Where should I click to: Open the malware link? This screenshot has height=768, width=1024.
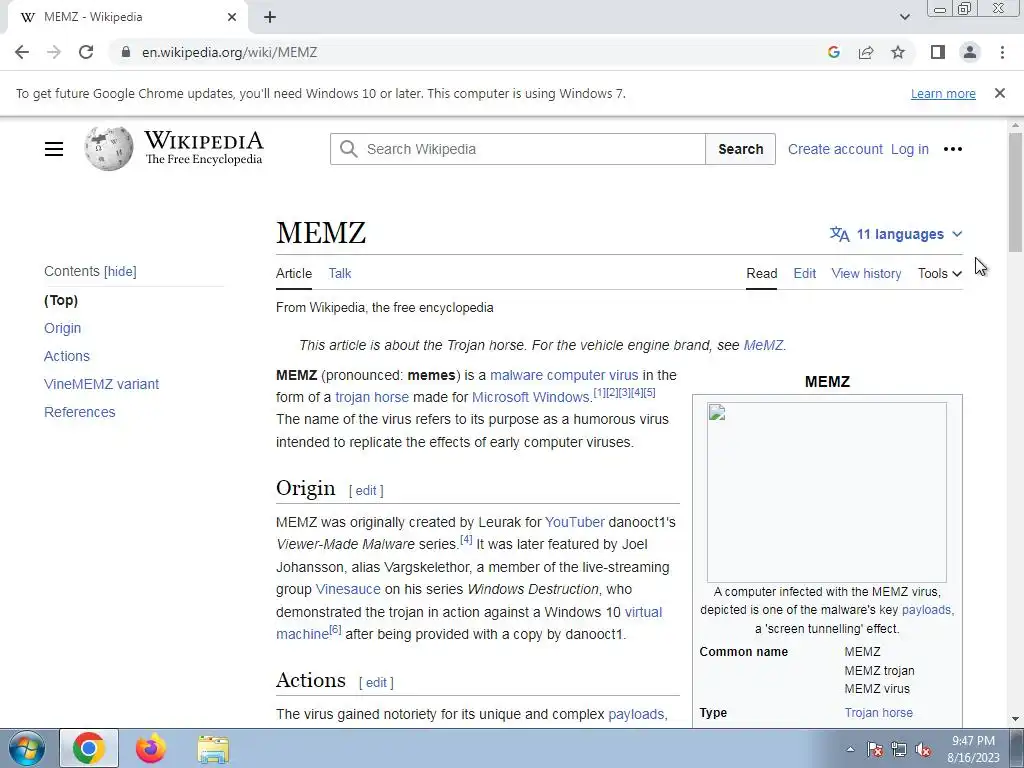coord(516,375)
